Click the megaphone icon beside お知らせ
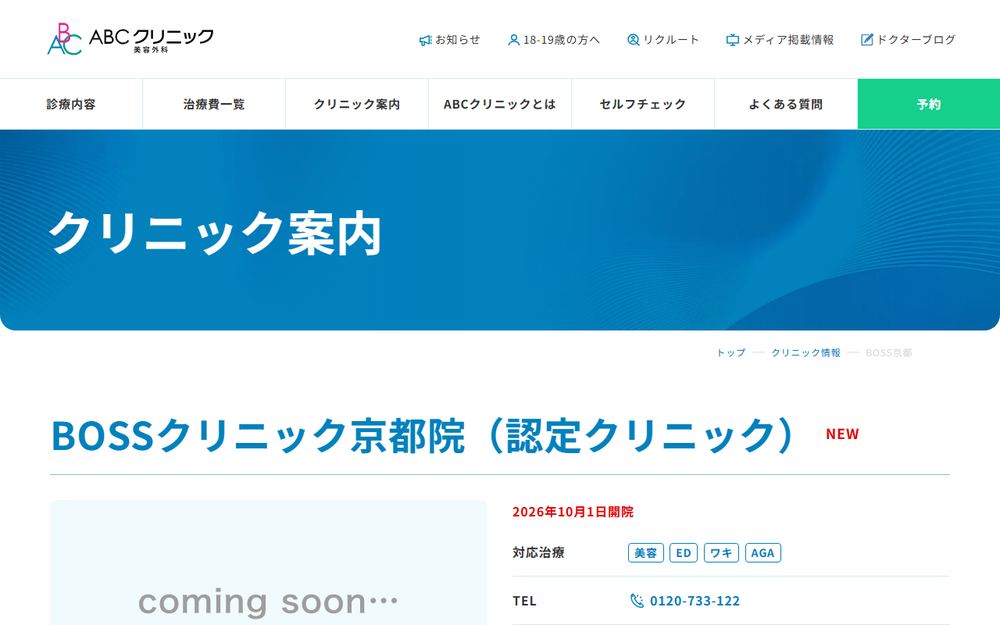The image size is (1000, 625). point(425,40)
